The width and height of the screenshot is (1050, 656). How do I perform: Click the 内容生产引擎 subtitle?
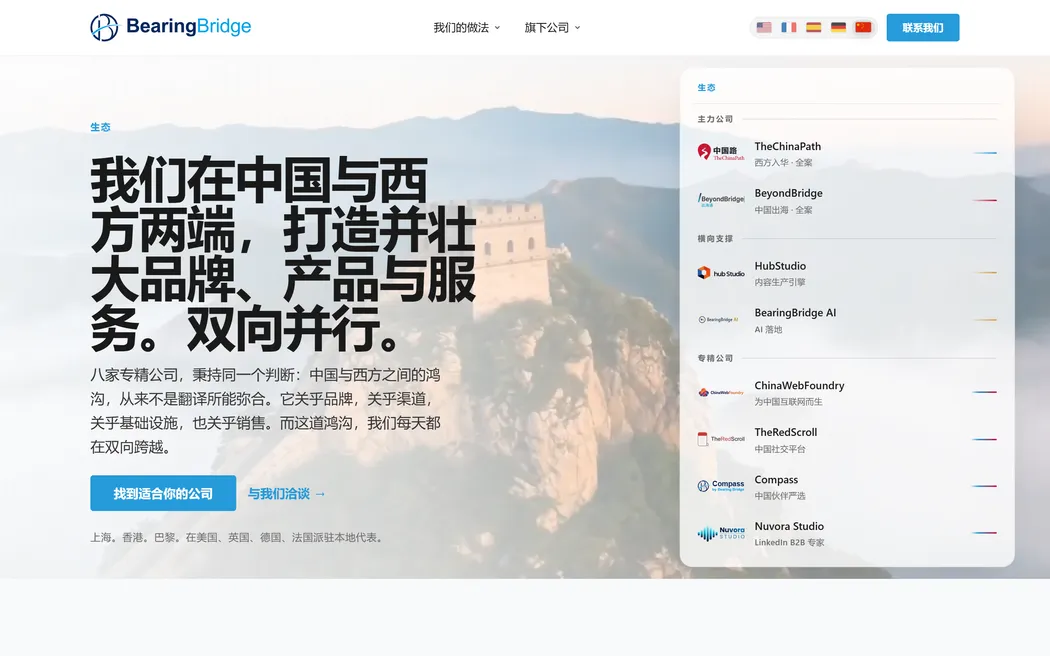pyautogui.click(x=779, y=282)
